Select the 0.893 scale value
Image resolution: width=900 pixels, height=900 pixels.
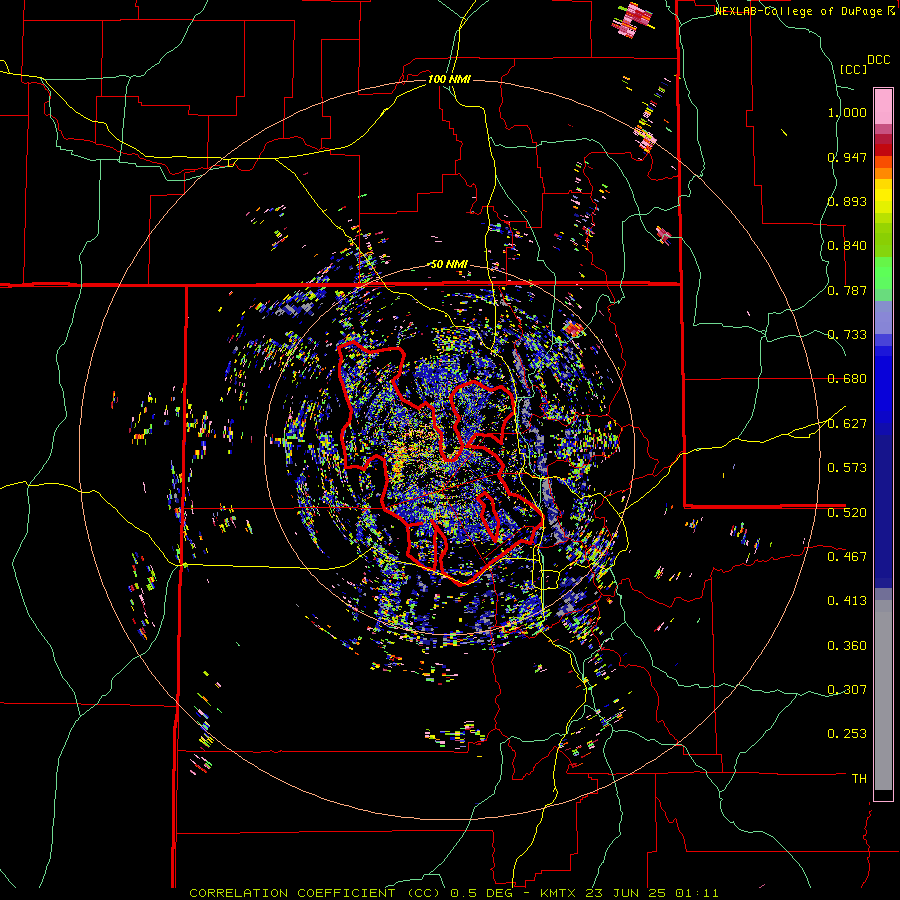[x=847, y=201]
